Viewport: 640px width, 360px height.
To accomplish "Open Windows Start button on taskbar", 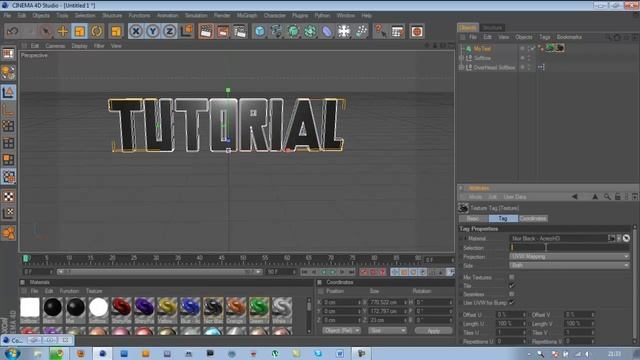I will pos(12,353).
